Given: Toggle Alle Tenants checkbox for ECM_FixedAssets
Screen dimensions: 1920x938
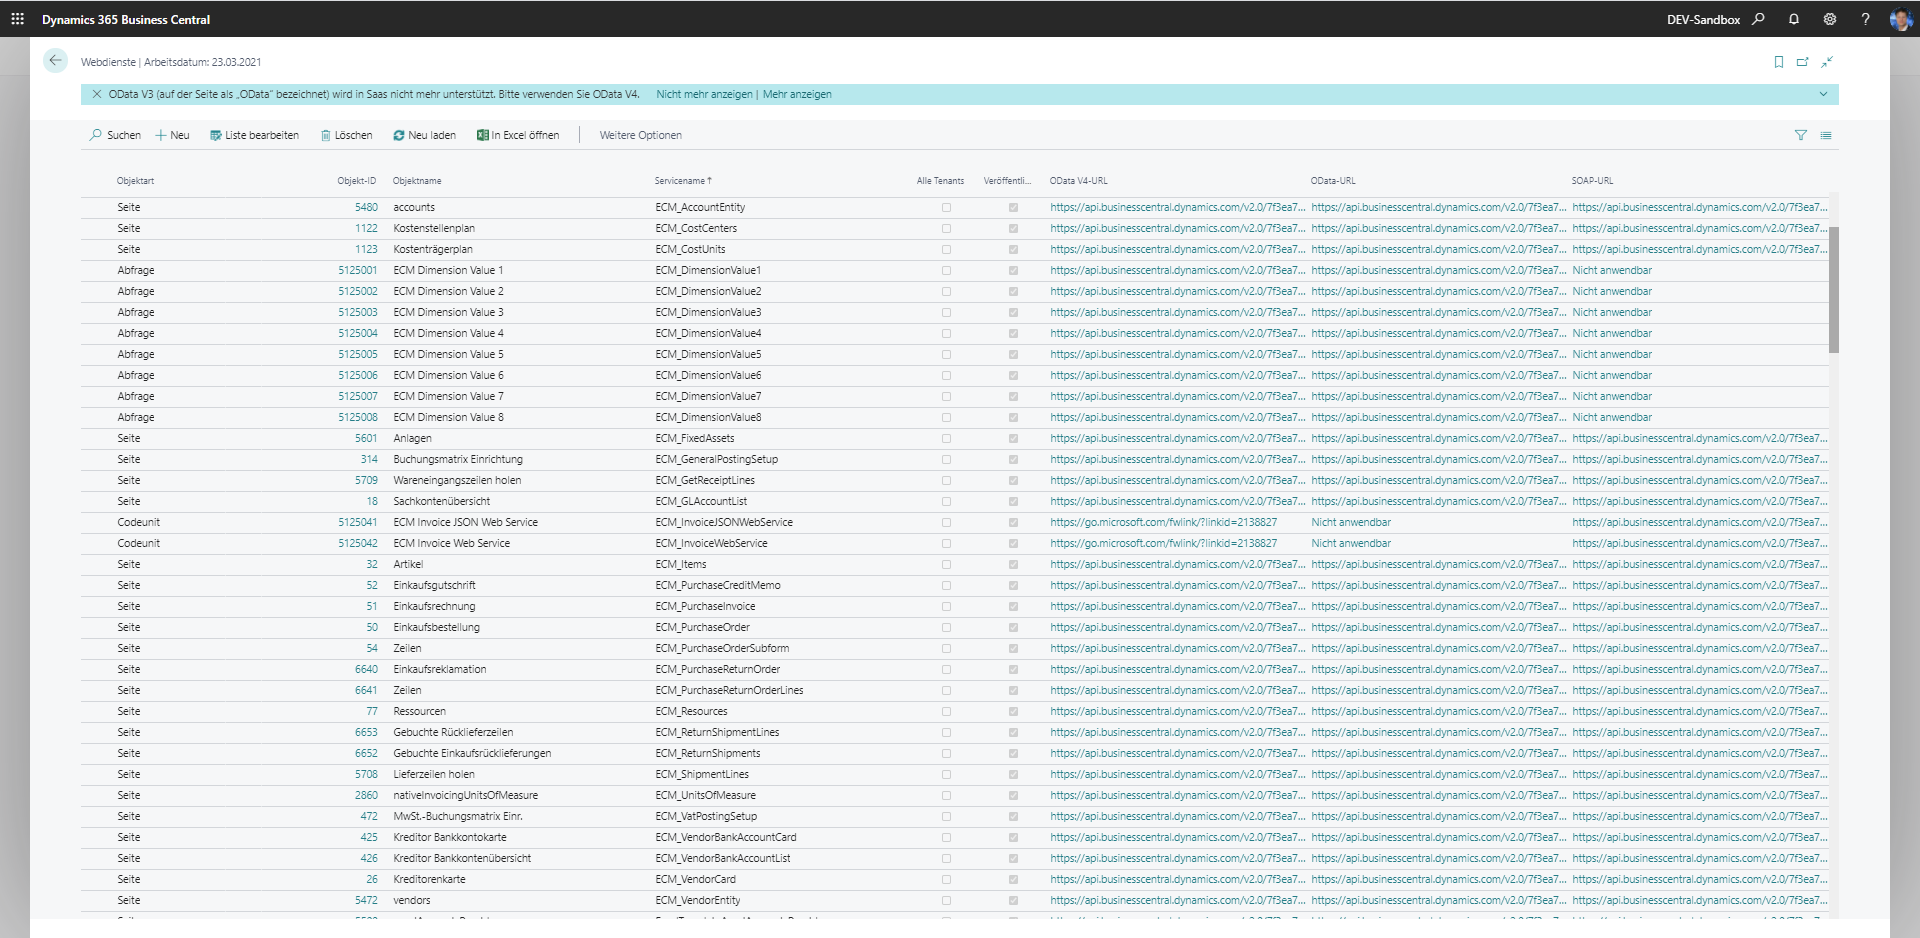Looking at the screenshot, I should coord(946,439).
